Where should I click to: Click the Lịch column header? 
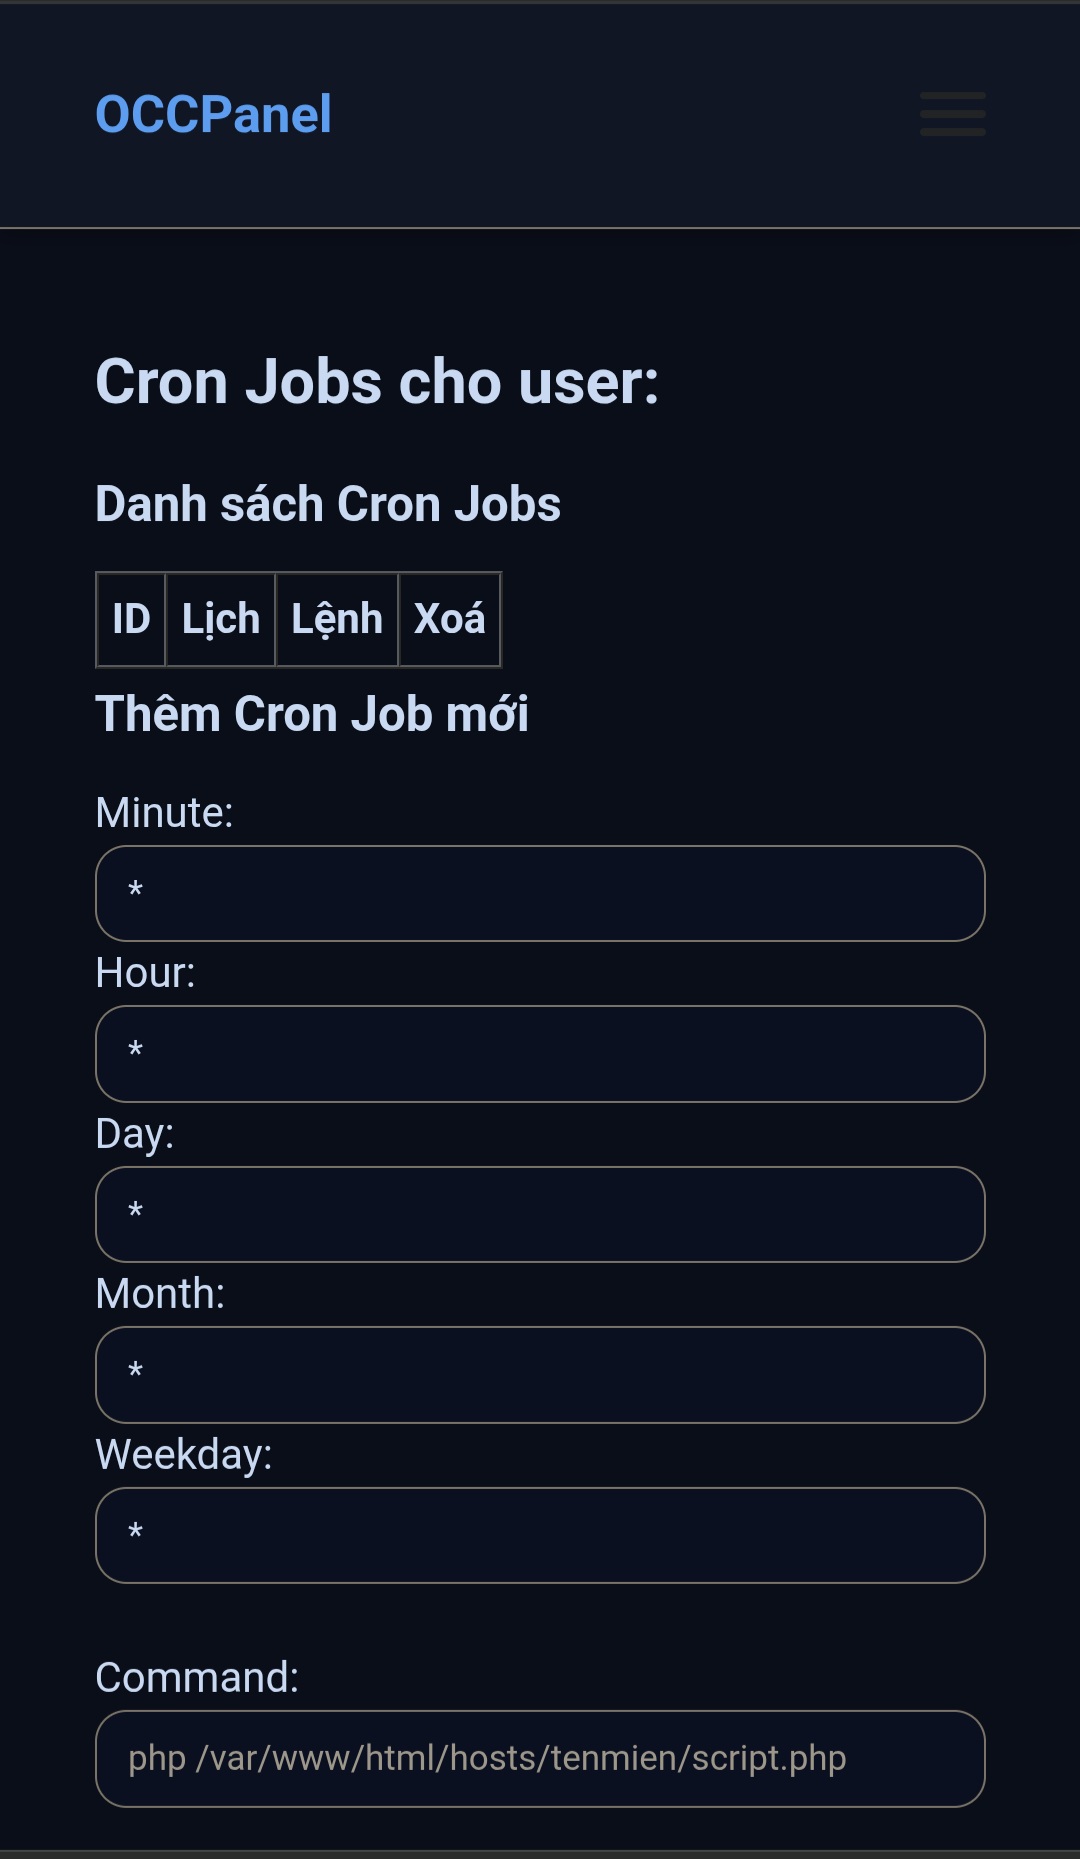coord(220,619)
